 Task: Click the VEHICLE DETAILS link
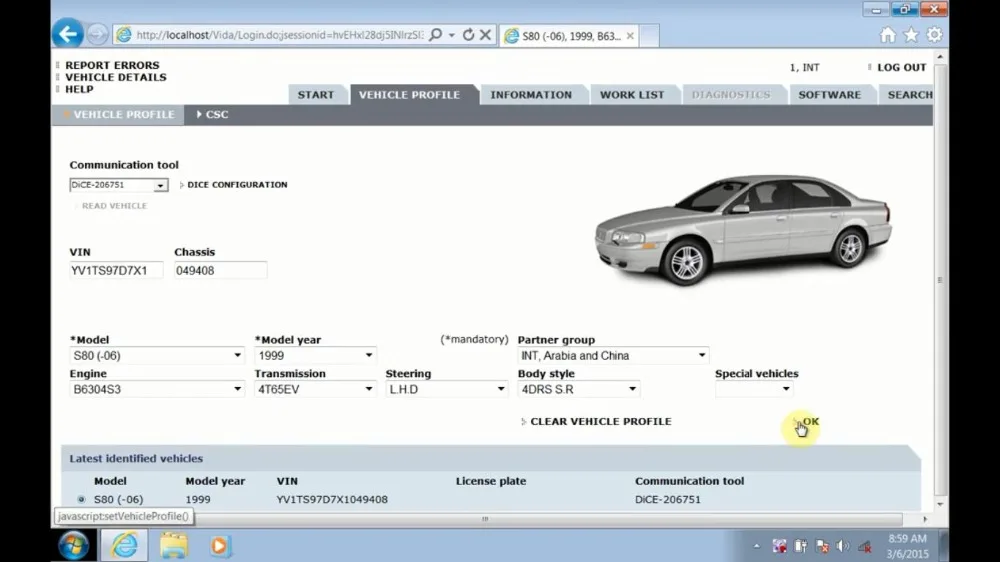(115, 77)
